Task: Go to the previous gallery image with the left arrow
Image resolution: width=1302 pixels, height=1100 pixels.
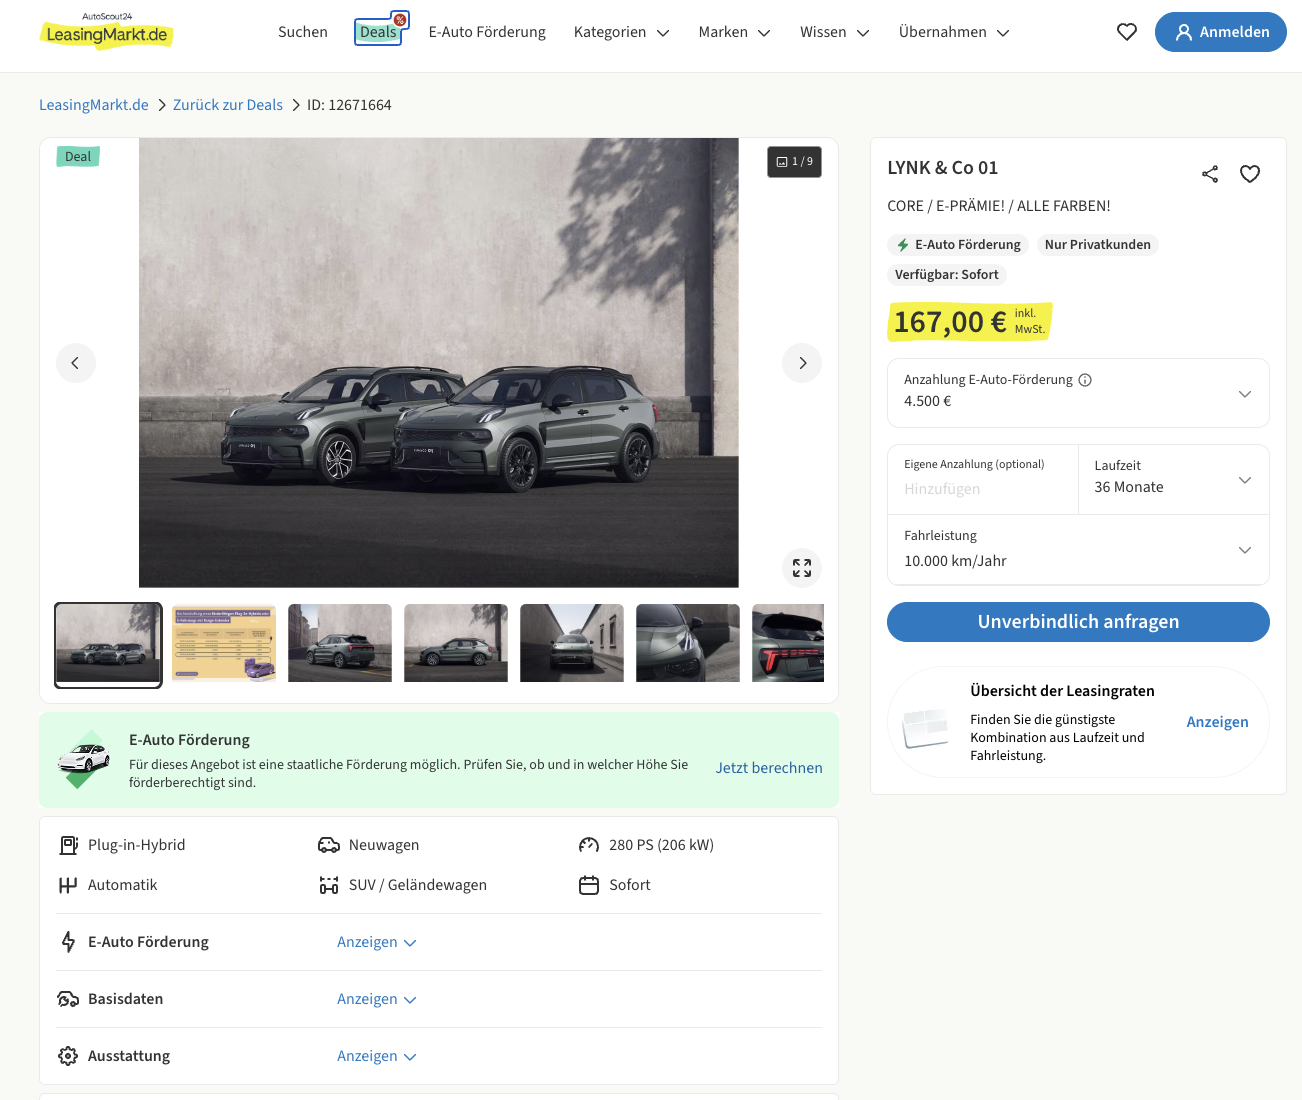Action: (76, 363)
